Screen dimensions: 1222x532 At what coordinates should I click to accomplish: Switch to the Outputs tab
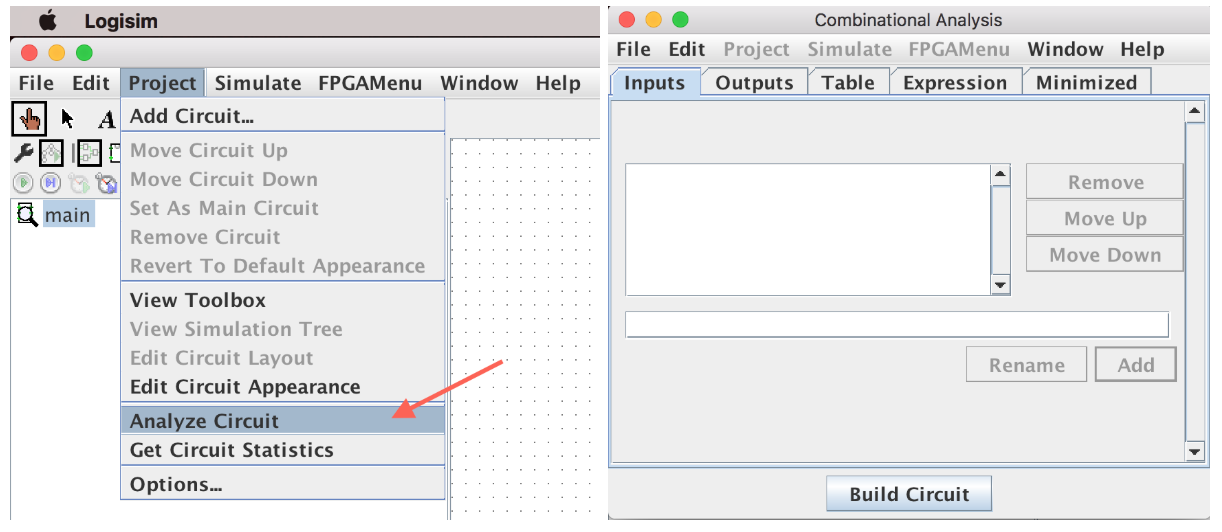pyautogui.click(x=754, y=83)
